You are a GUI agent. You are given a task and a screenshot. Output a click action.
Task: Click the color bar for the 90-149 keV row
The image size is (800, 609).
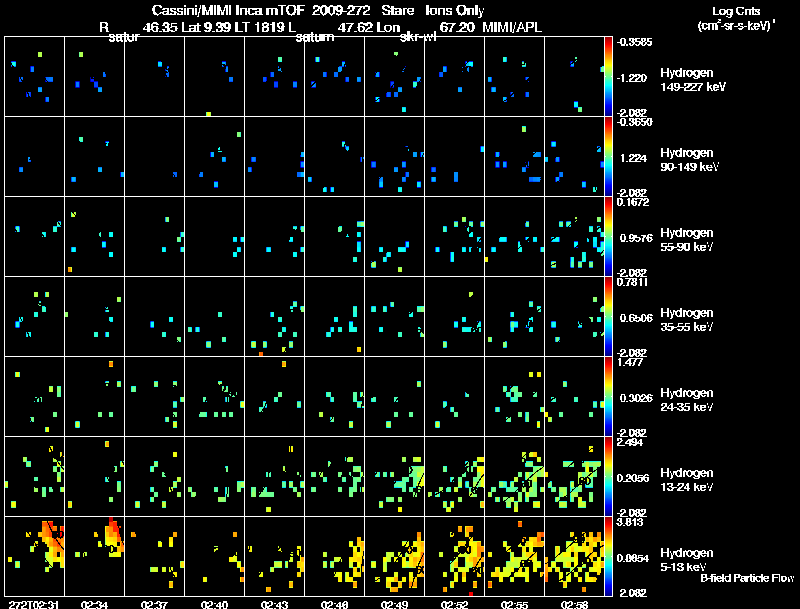(x=608, y=156)
